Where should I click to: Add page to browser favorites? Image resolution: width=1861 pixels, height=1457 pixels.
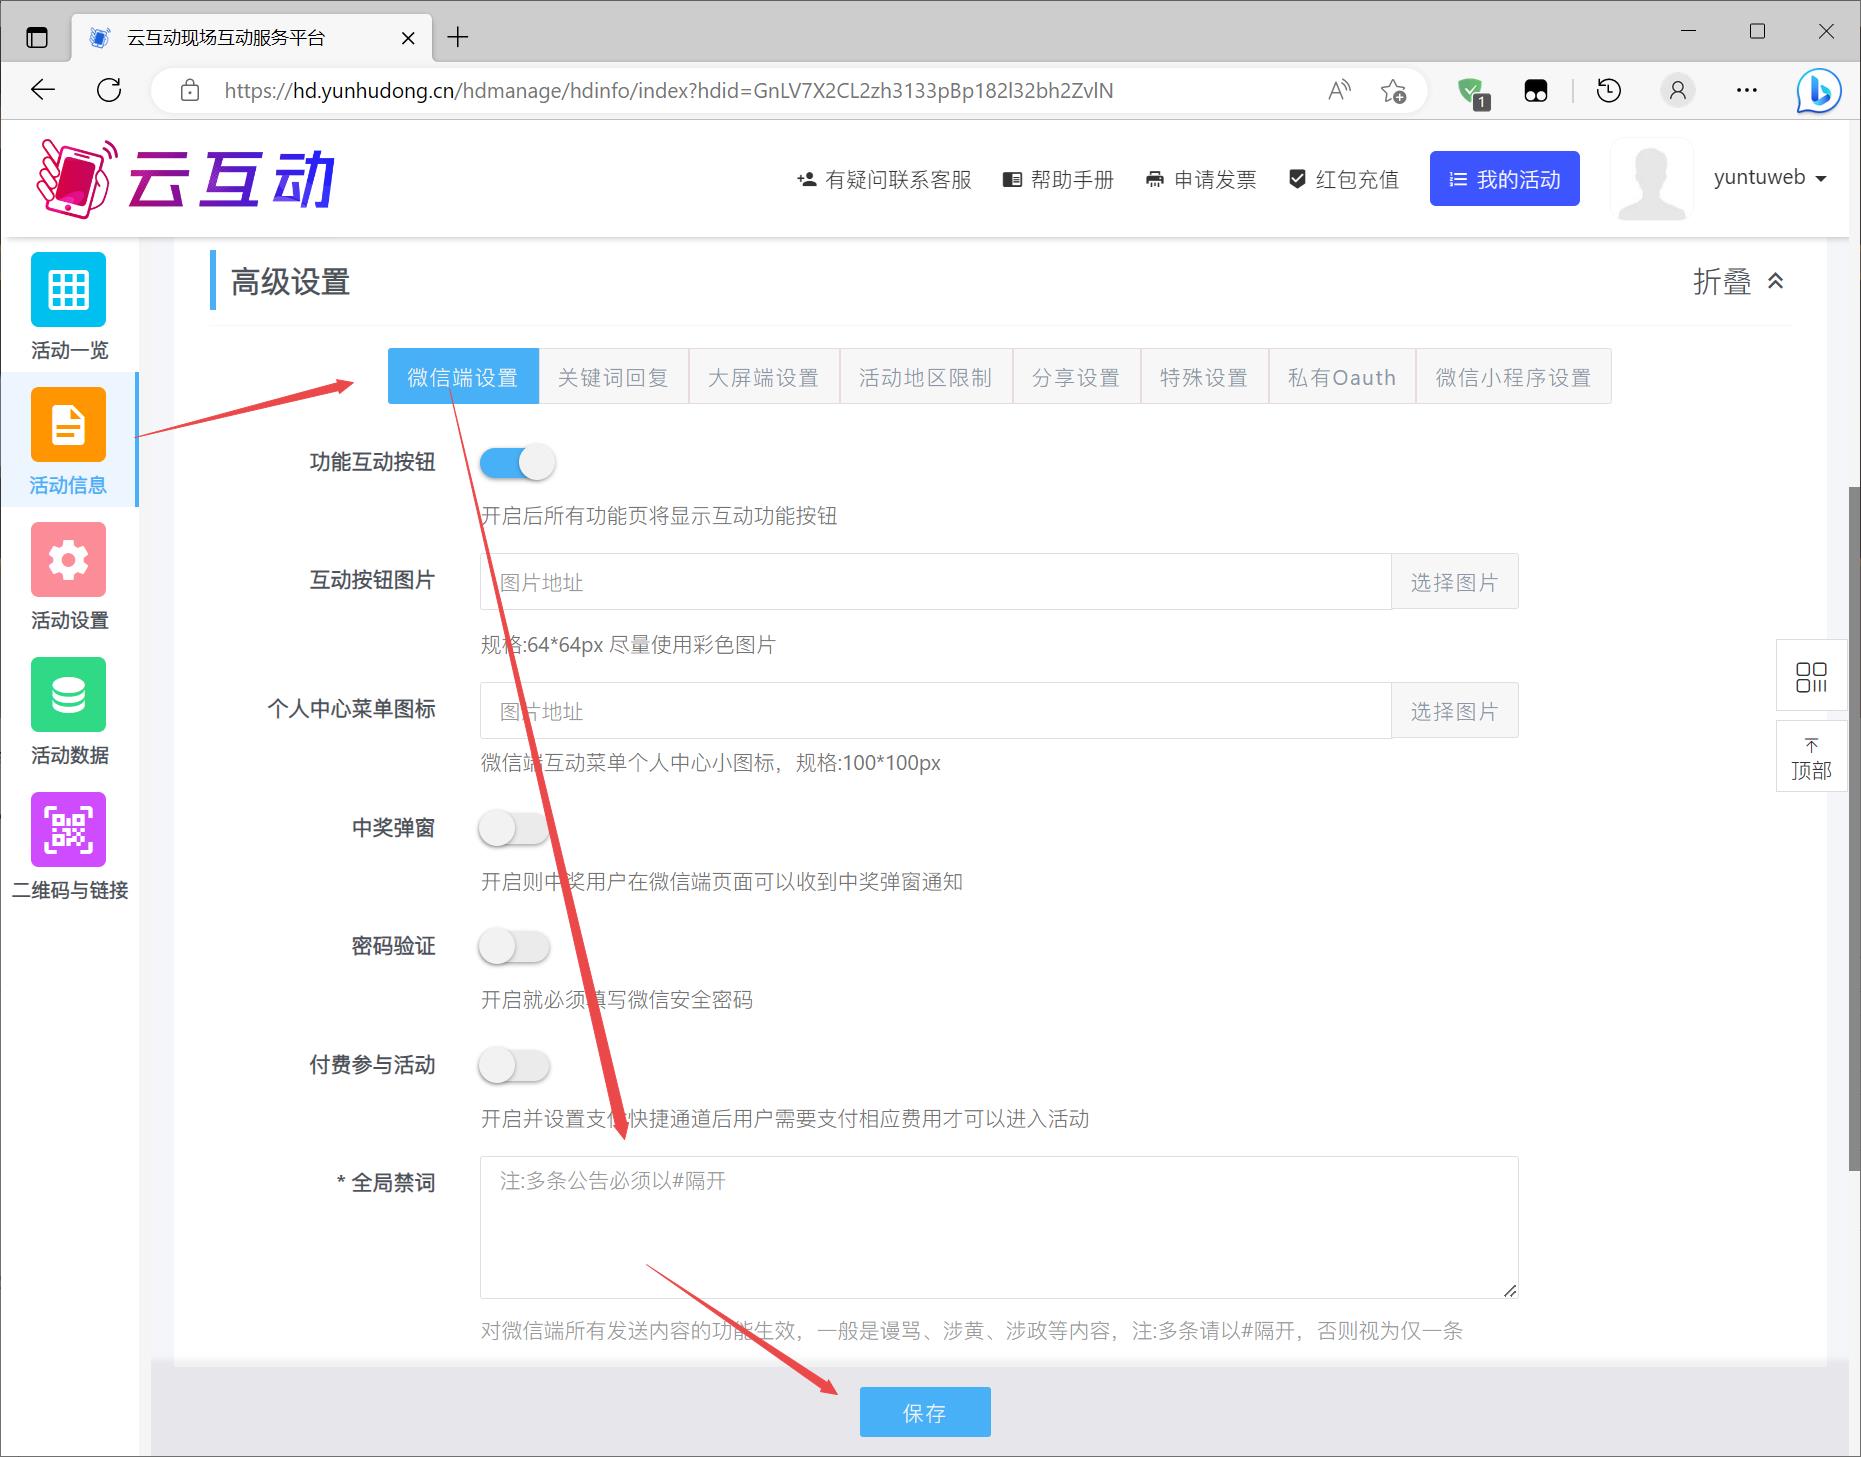point(1393,91)
